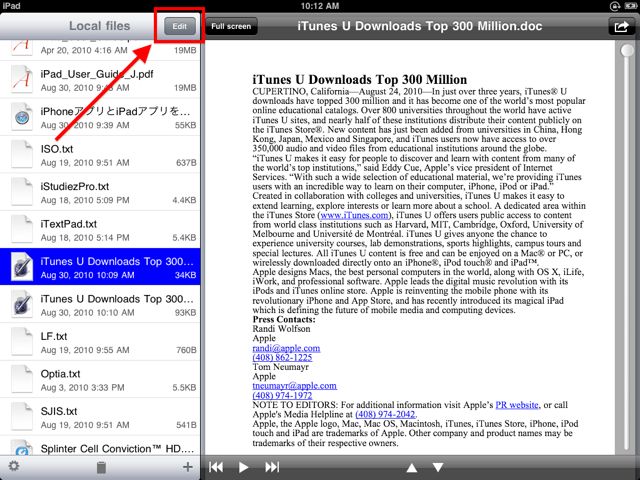The width and height of the screenshot is (640, 480).
Task: Skip to previous track button
Action: [216, 467]
